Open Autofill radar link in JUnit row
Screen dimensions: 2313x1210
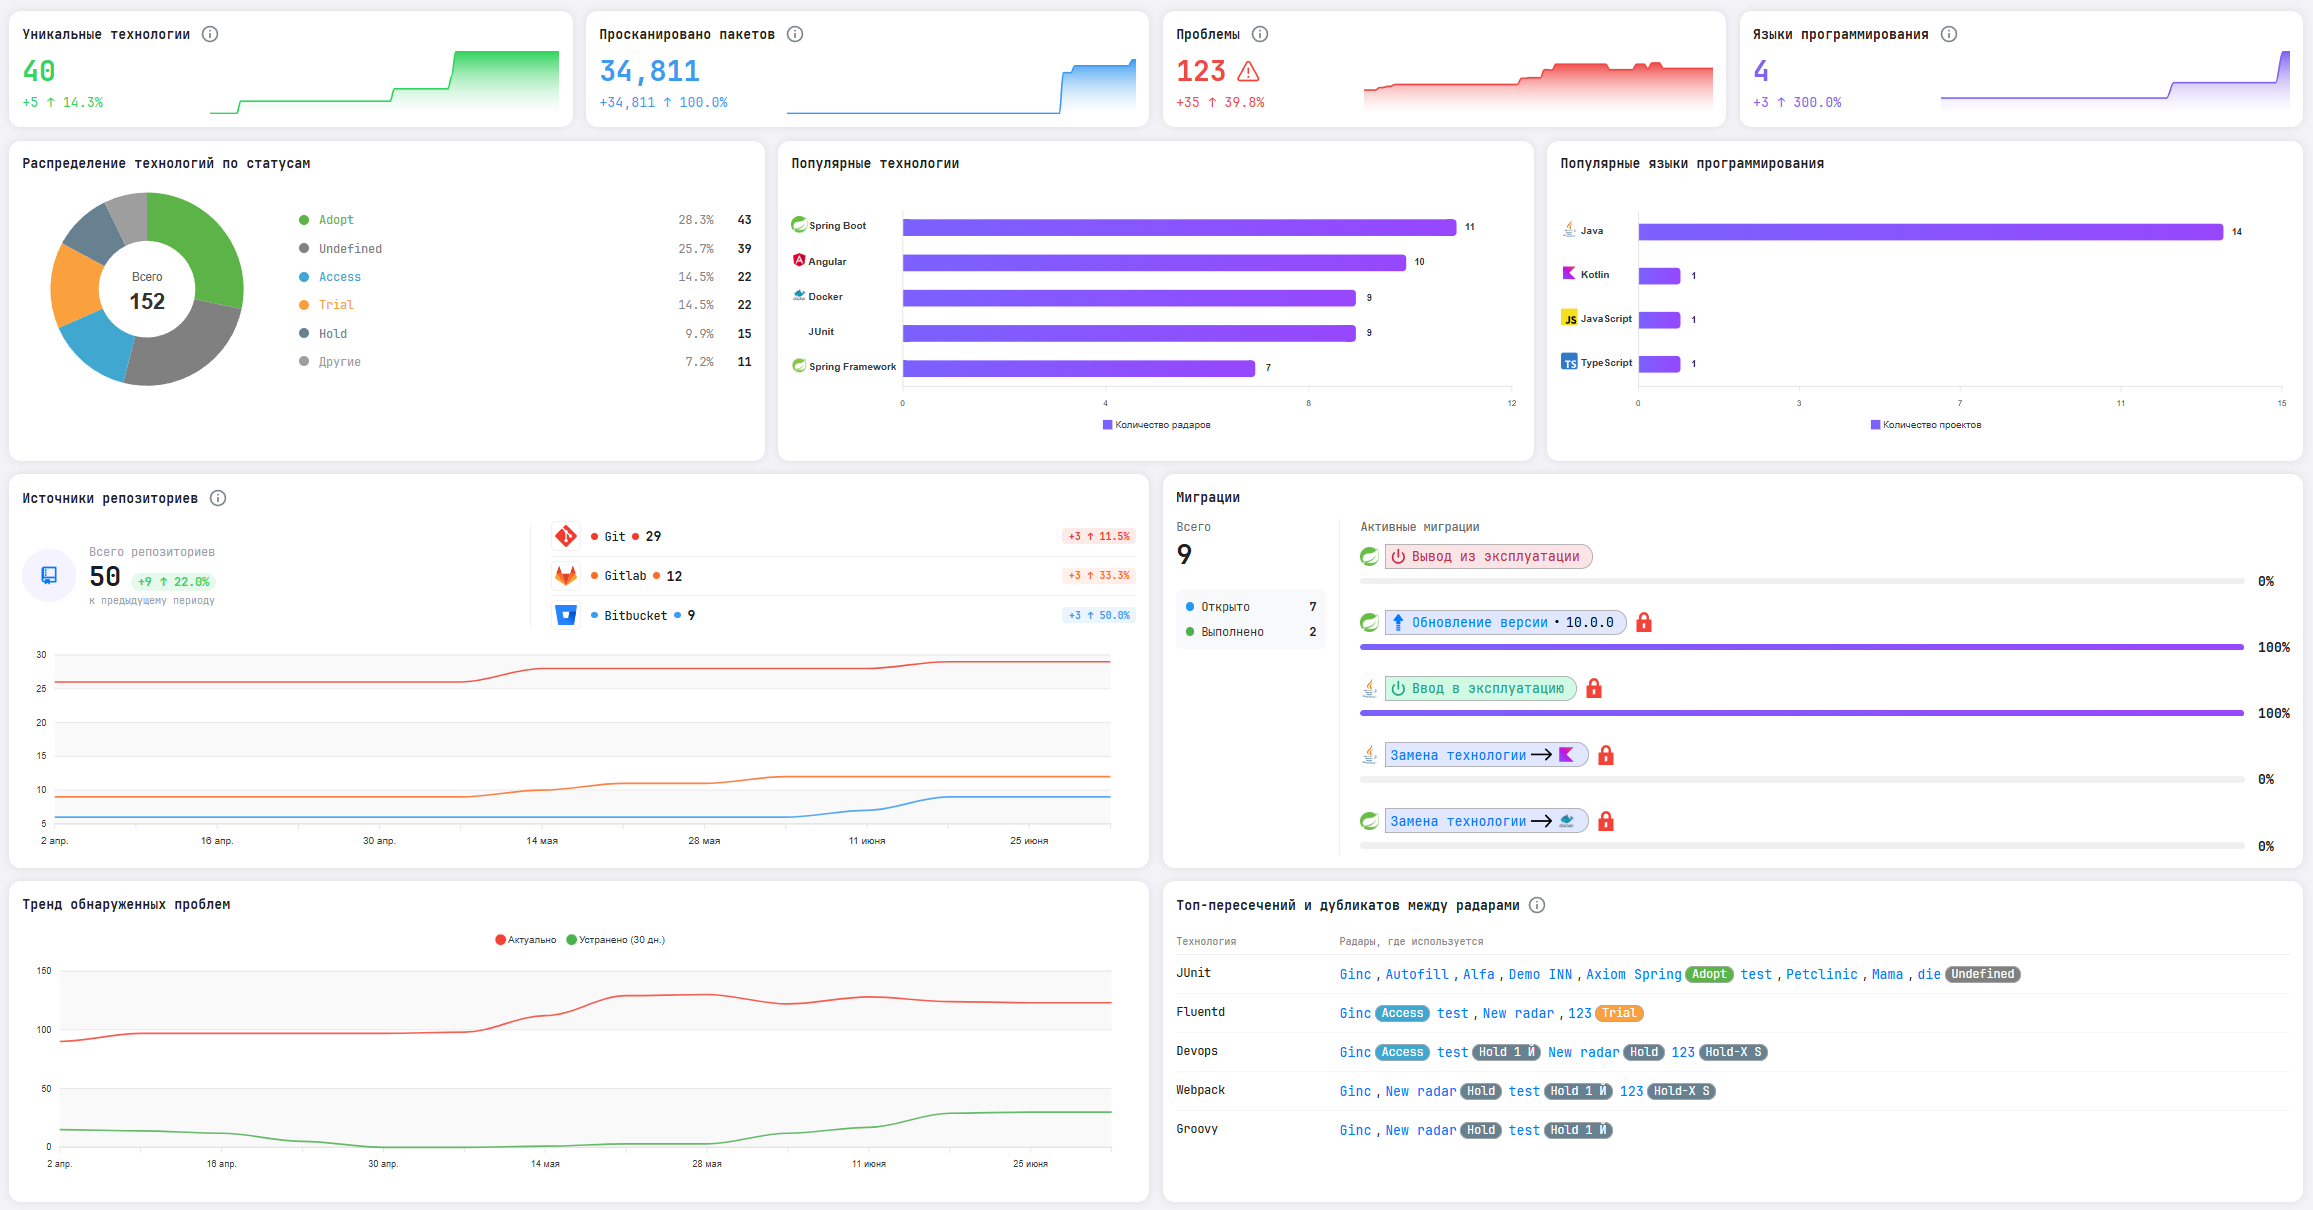1417,974
